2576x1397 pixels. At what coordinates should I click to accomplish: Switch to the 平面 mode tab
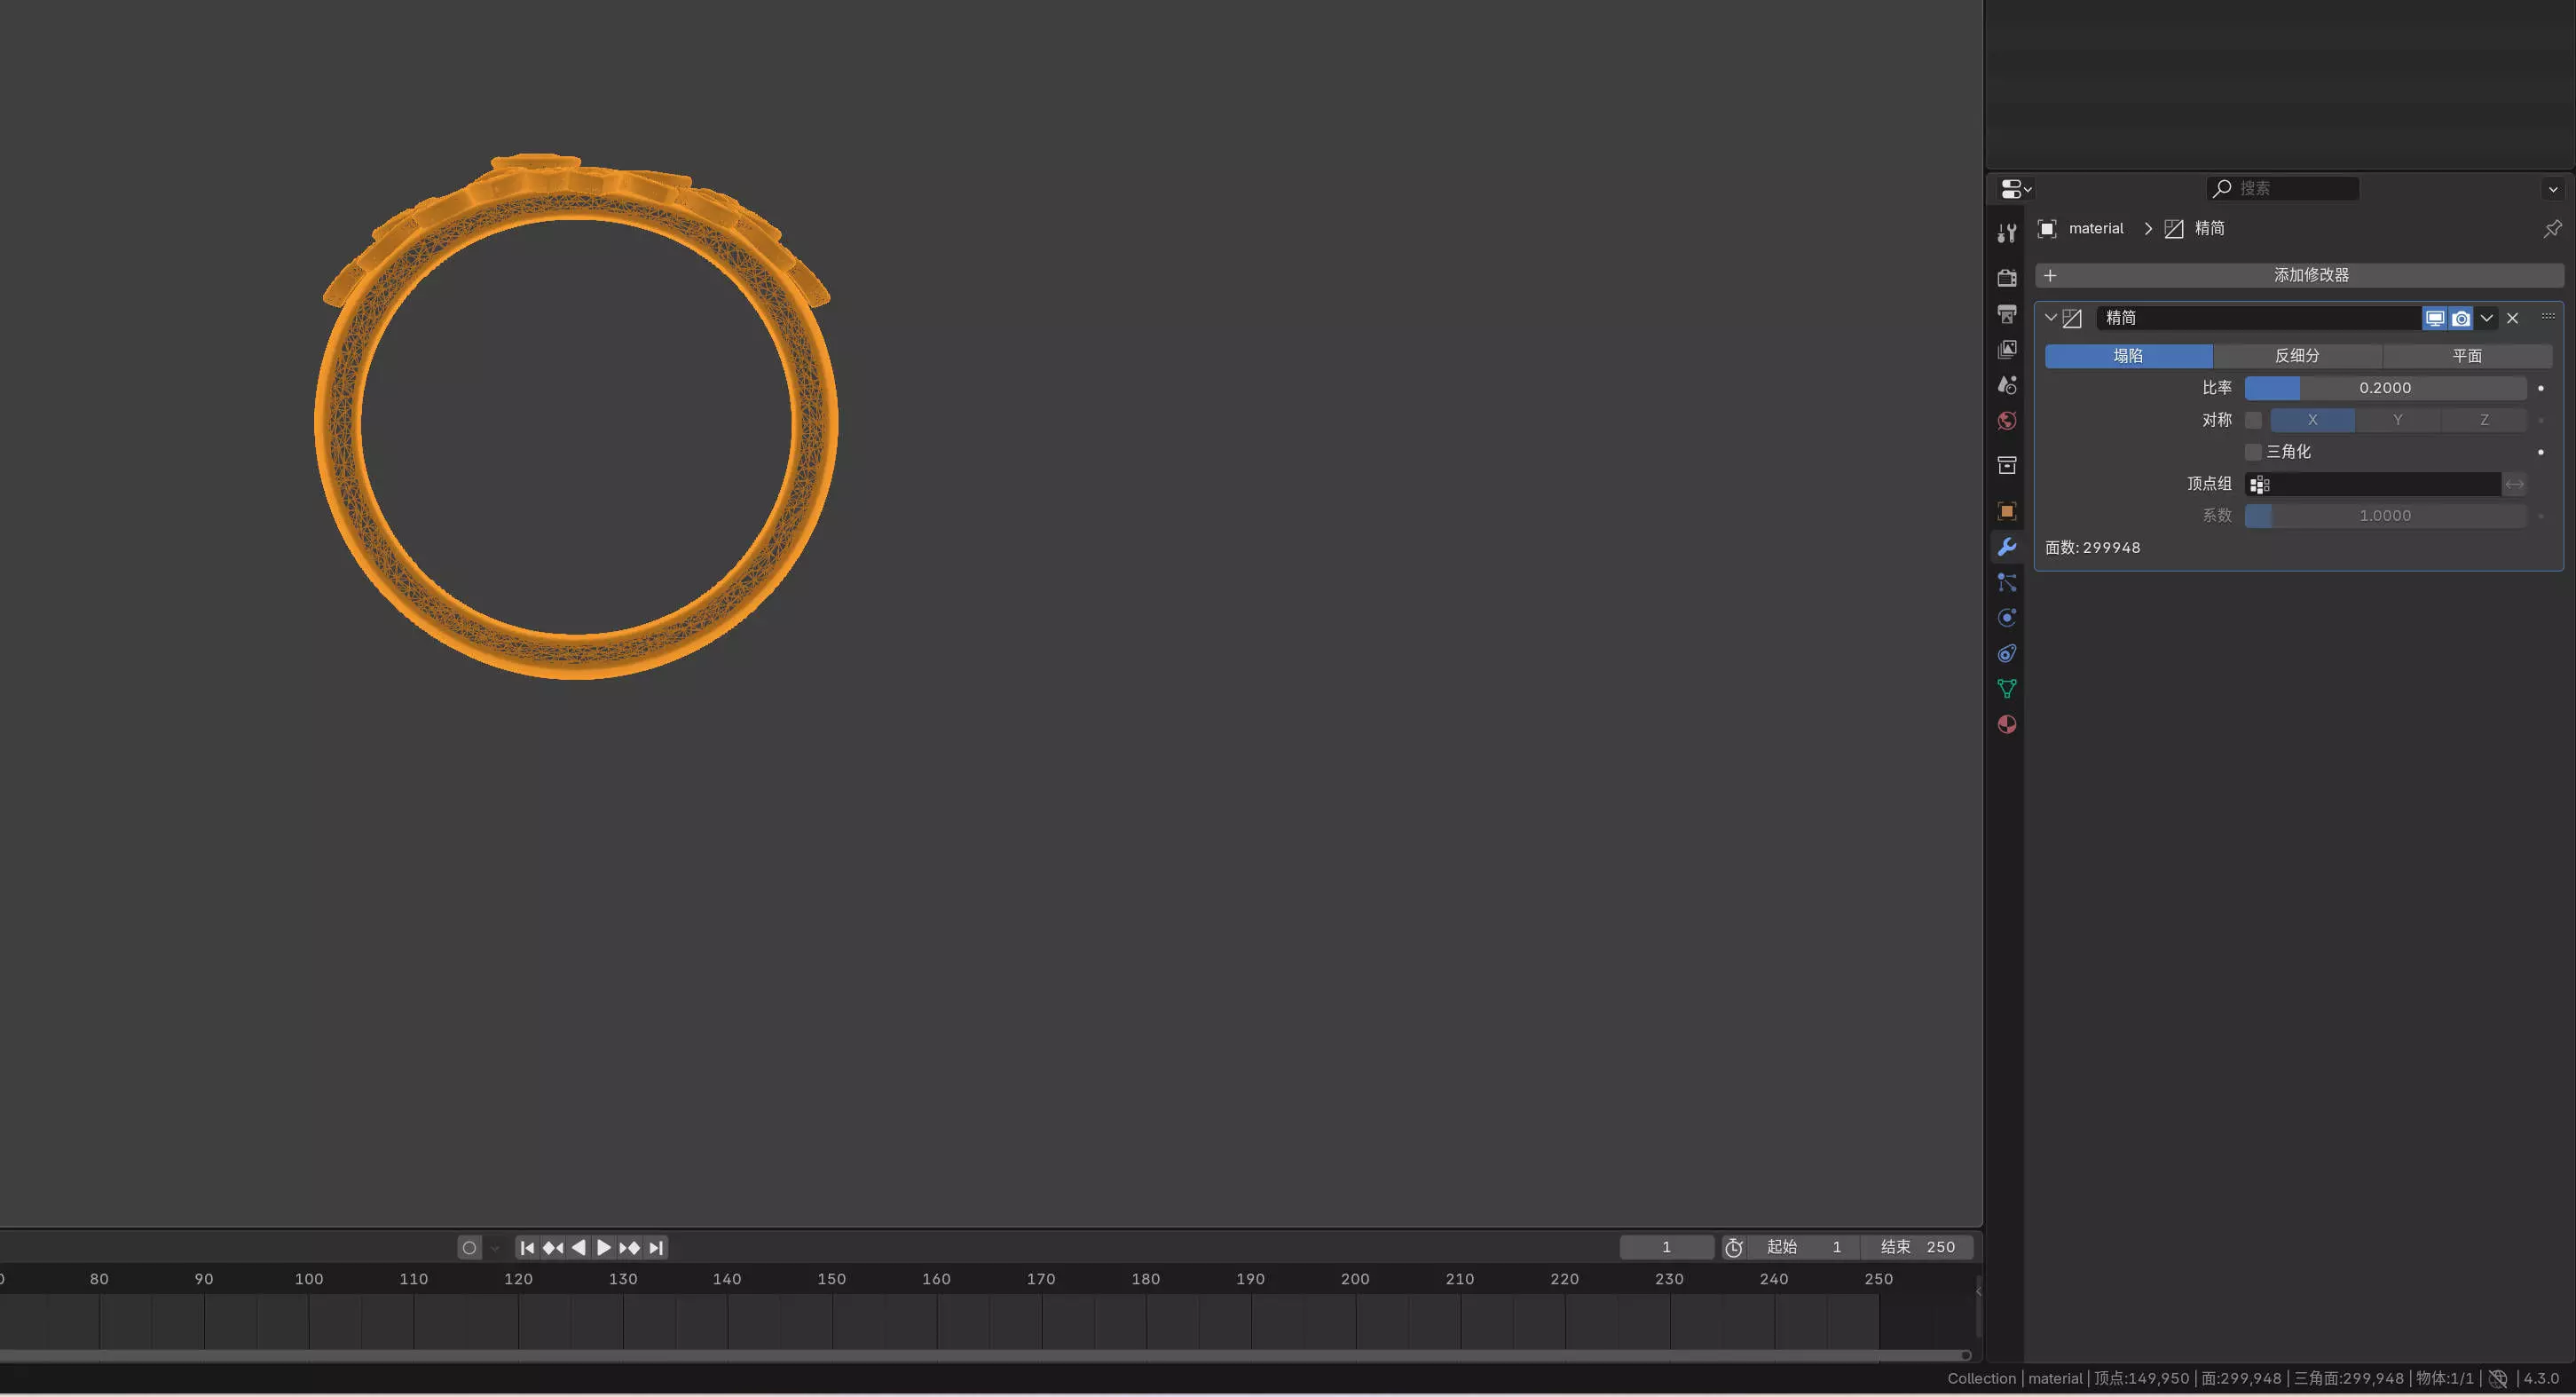pos(2466,356)
